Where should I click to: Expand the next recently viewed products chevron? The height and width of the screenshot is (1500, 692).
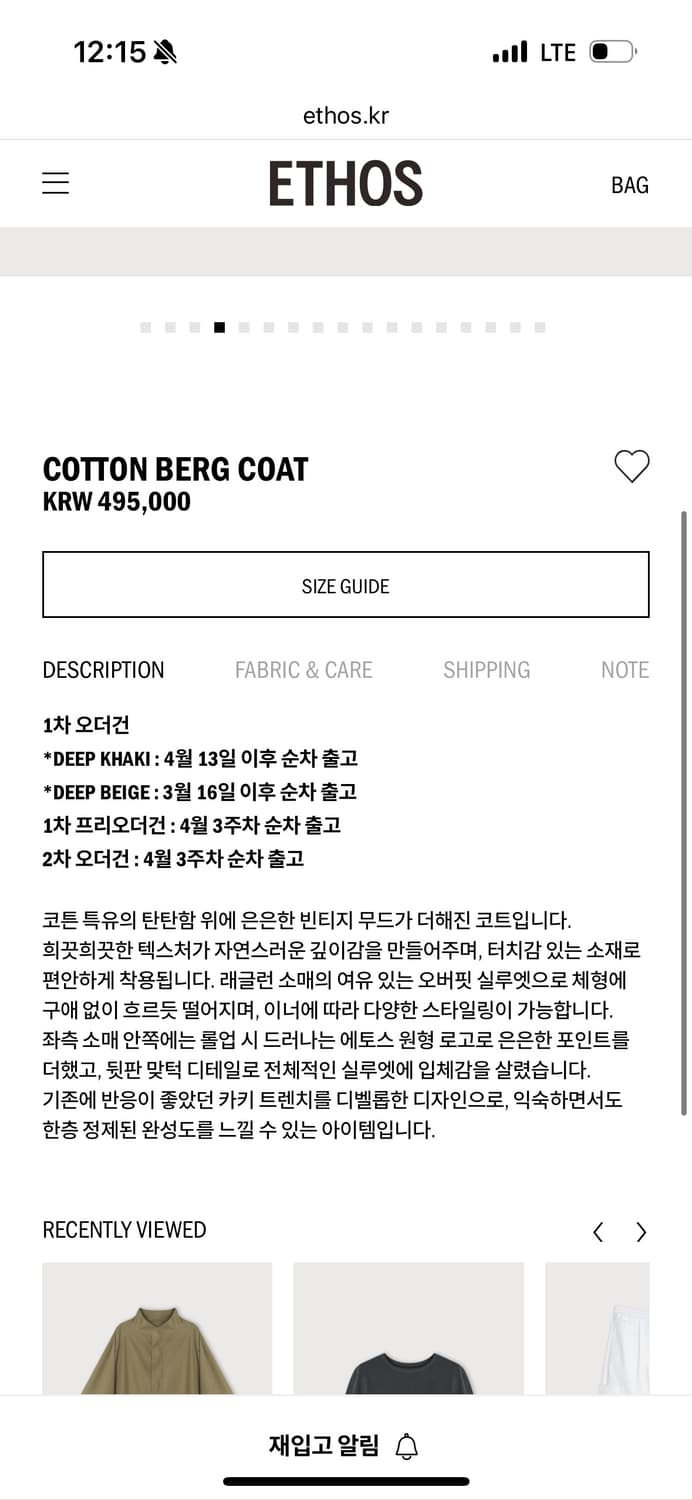coord(641,1232)
